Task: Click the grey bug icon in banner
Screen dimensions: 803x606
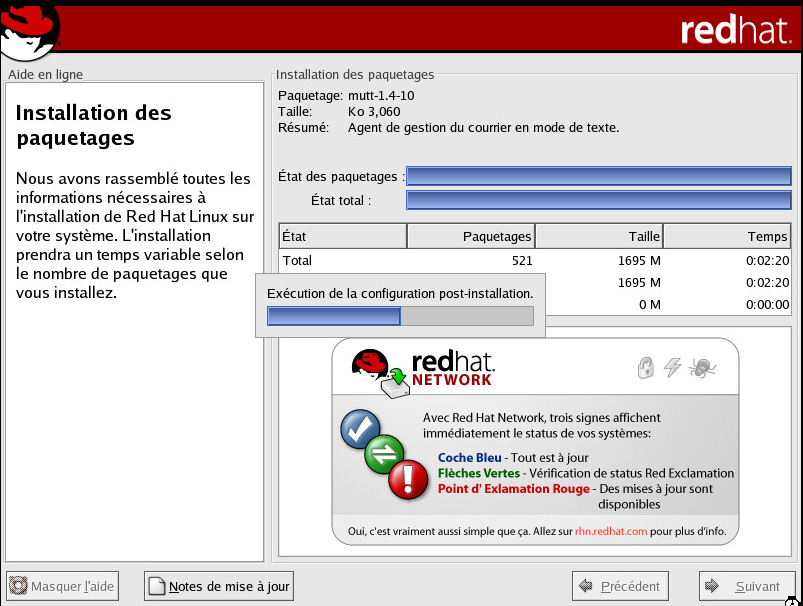Action: point(702,368)
